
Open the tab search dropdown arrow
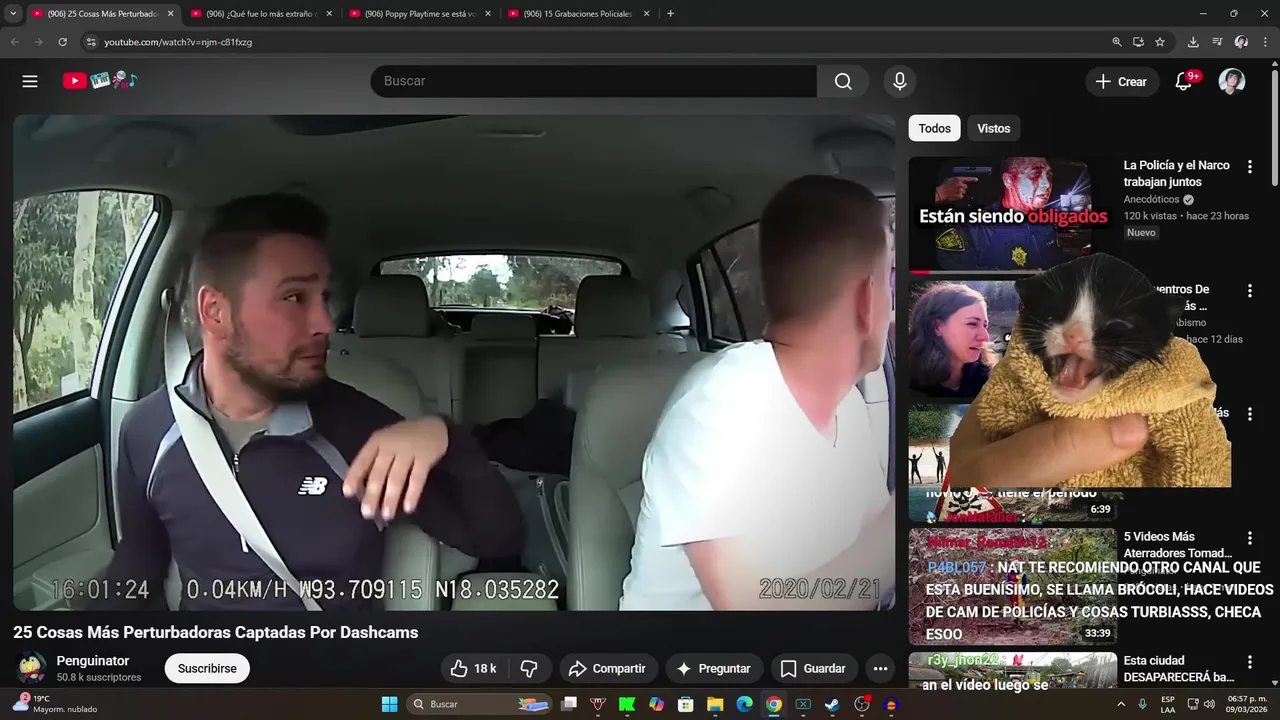point(13,14)
